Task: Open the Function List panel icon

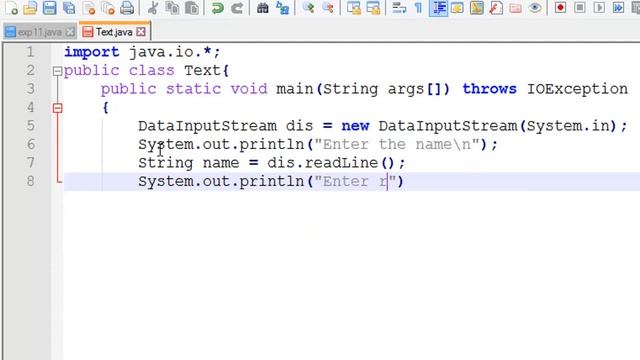Action: (x=496, y=8)
